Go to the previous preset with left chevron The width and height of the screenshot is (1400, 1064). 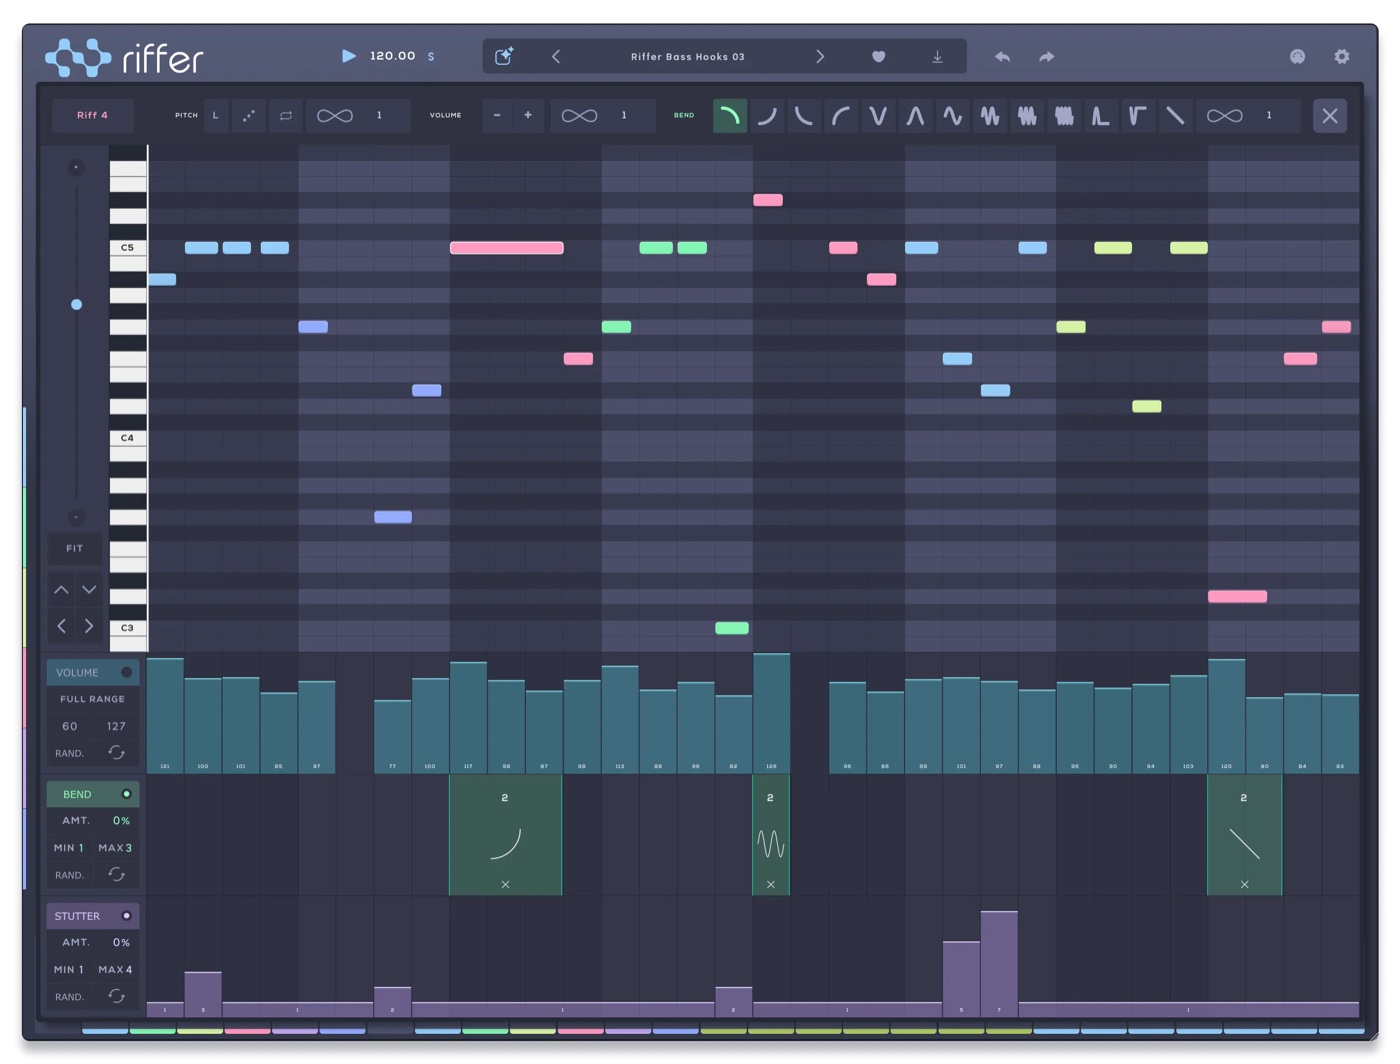pos(556,57)
